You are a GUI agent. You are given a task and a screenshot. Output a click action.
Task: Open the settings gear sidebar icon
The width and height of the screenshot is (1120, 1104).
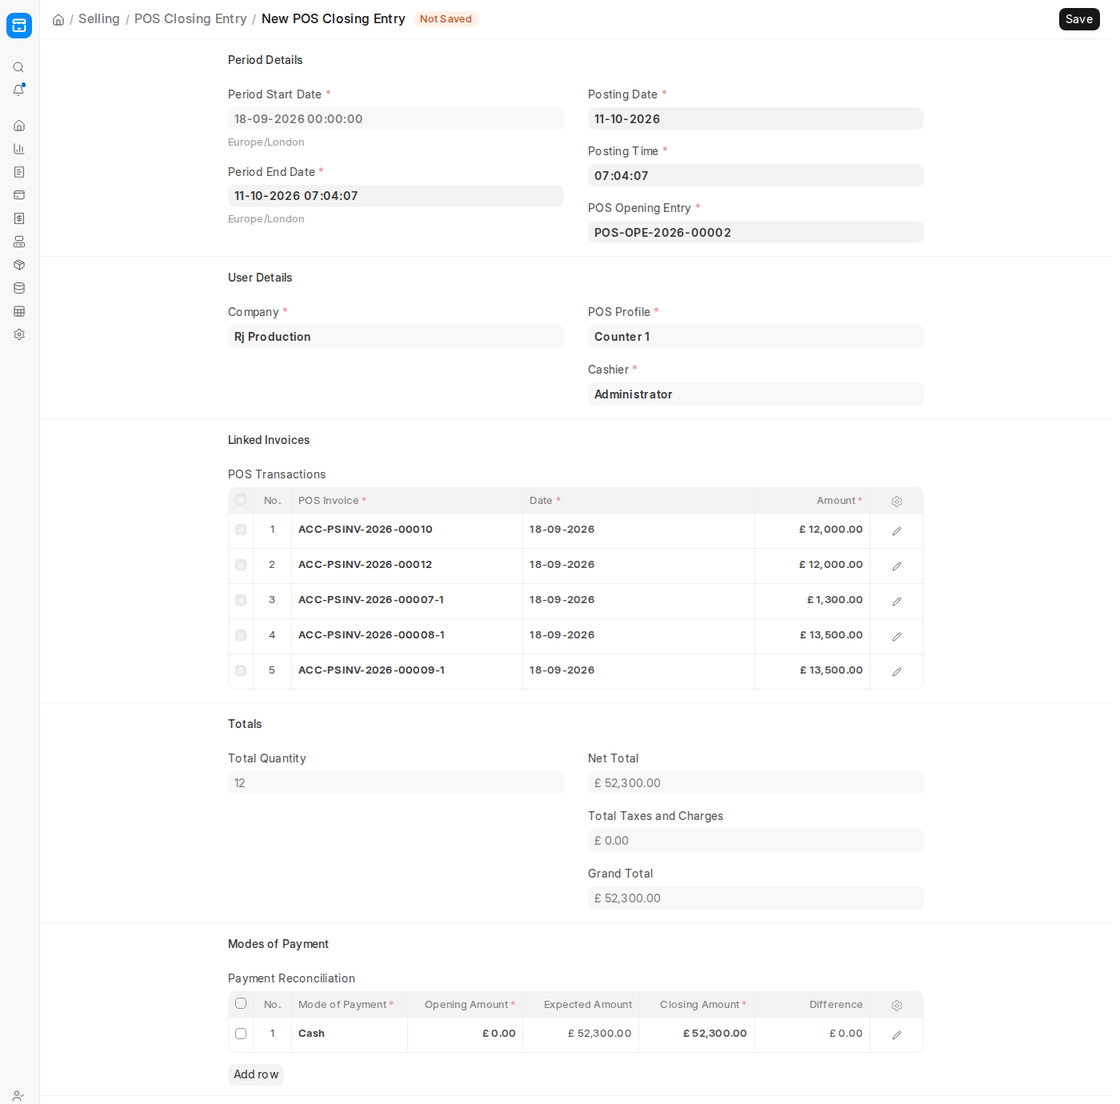click(x=19, y=334)
